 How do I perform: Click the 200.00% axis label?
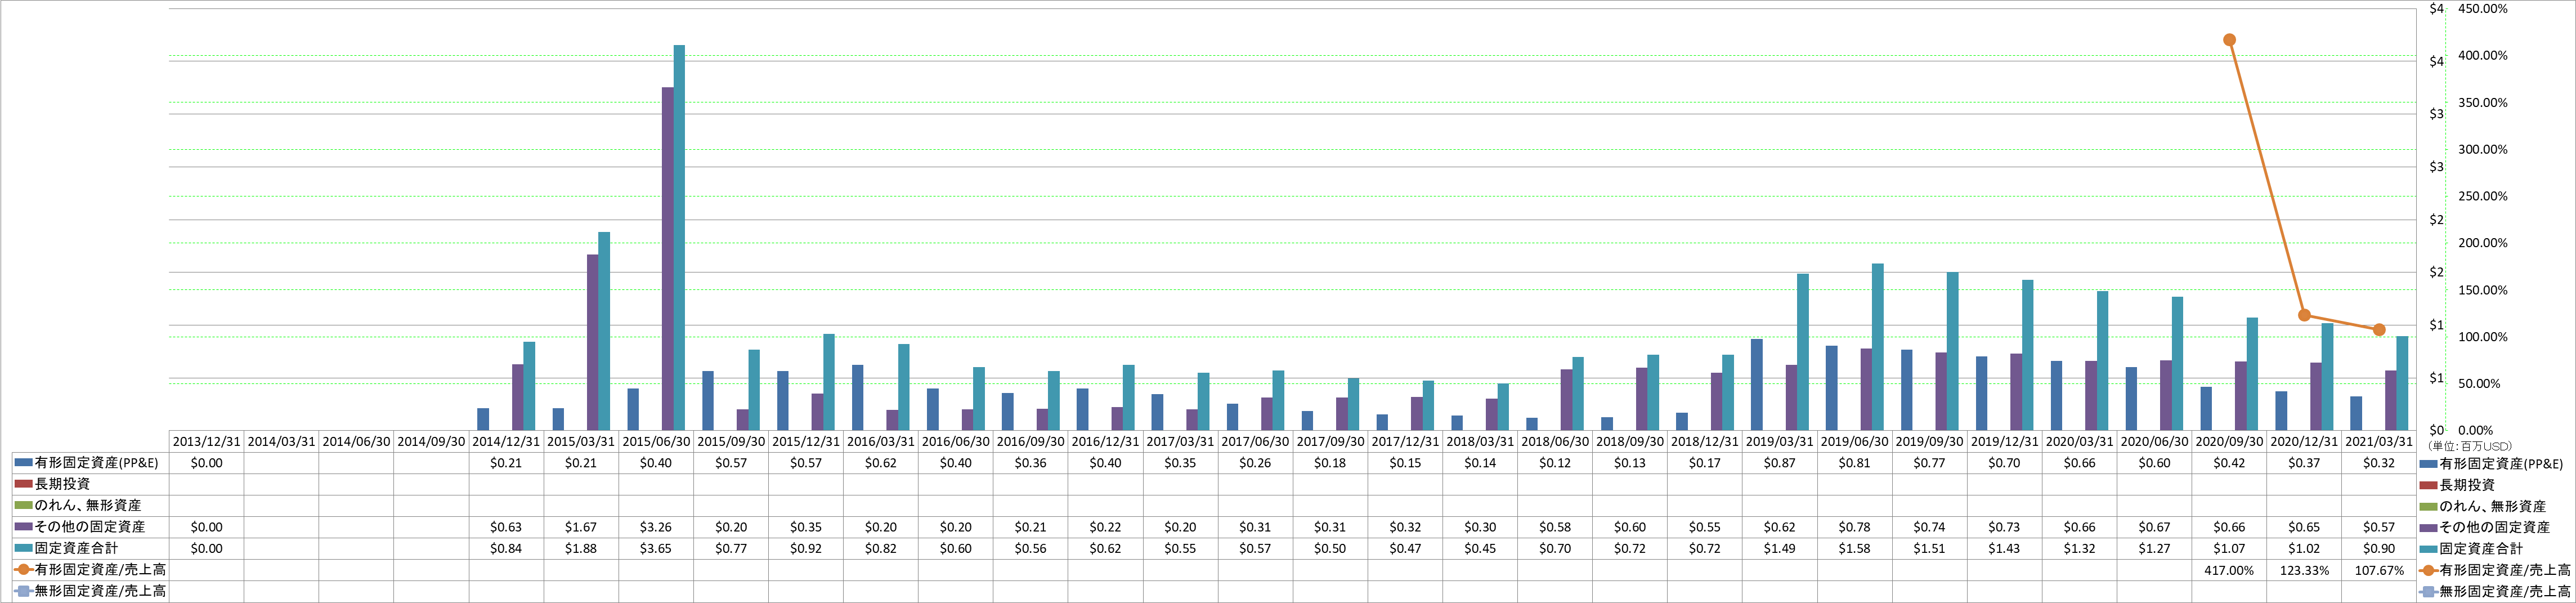click(x=2483, y=243)
